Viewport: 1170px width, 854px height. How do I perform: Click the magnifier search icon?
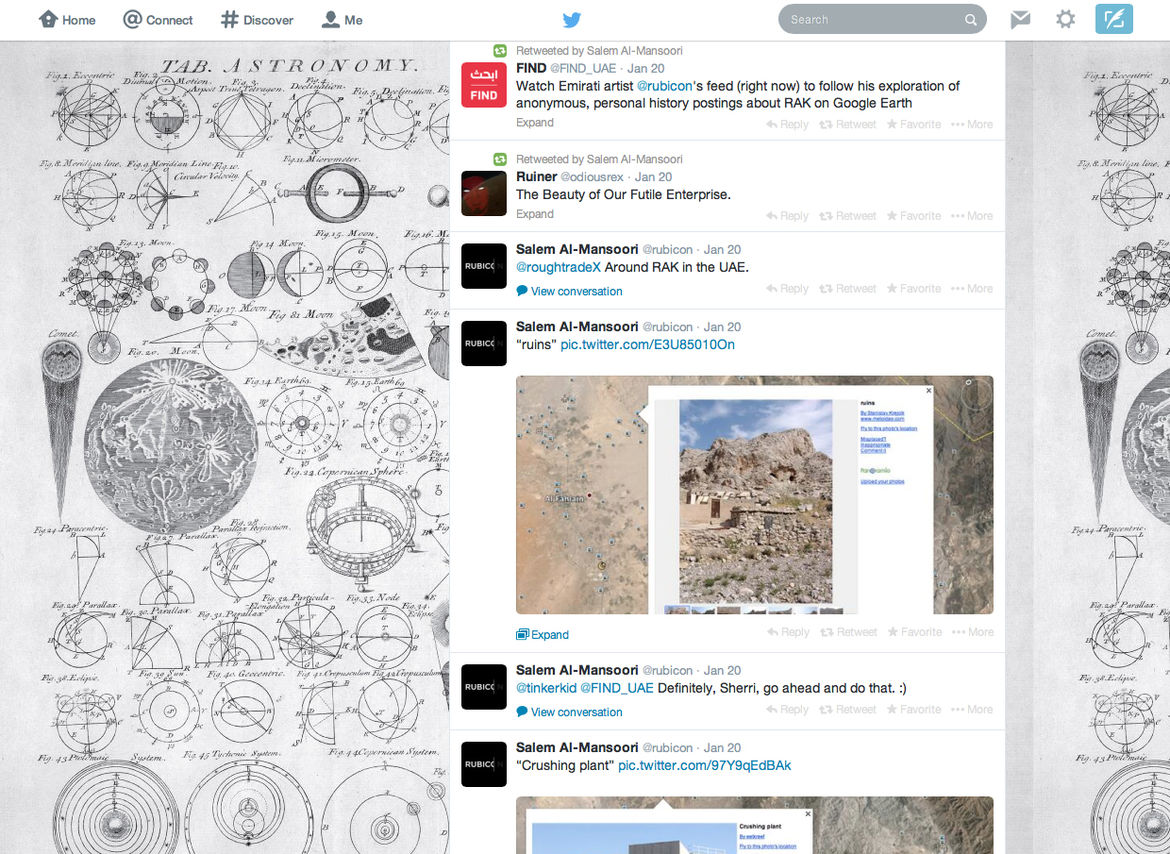tap(970, 20)
